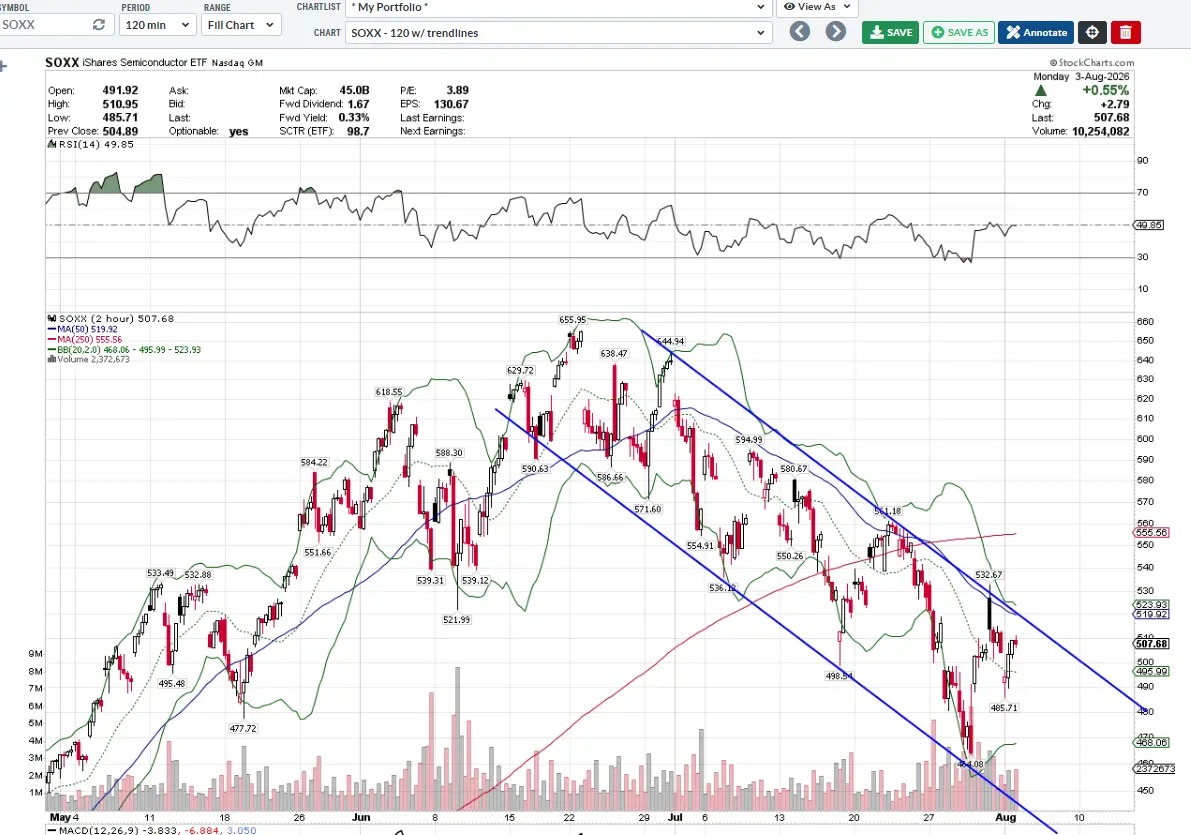Screen dimensions: 1191x835
Task: Click the blue Annotate button
Action: (1036, 32)
